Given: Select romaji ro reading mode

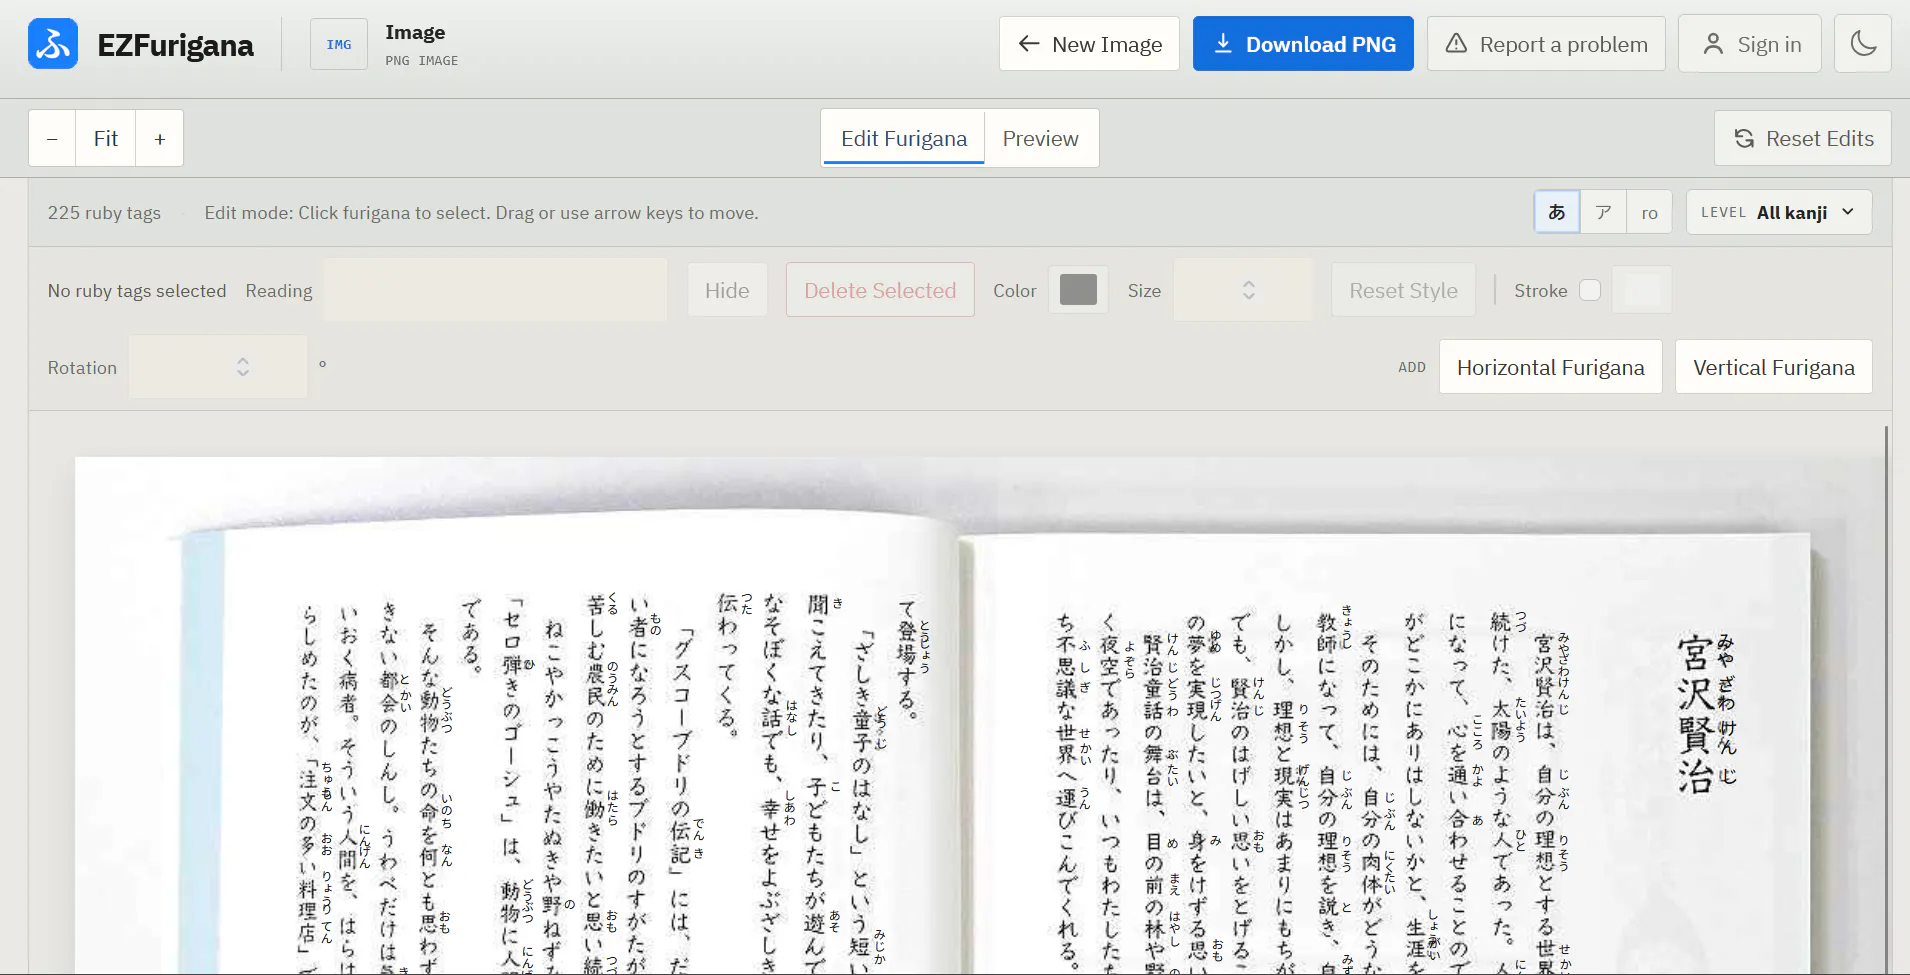Looking at the screenshot, I should click(x=1649, y=212).
